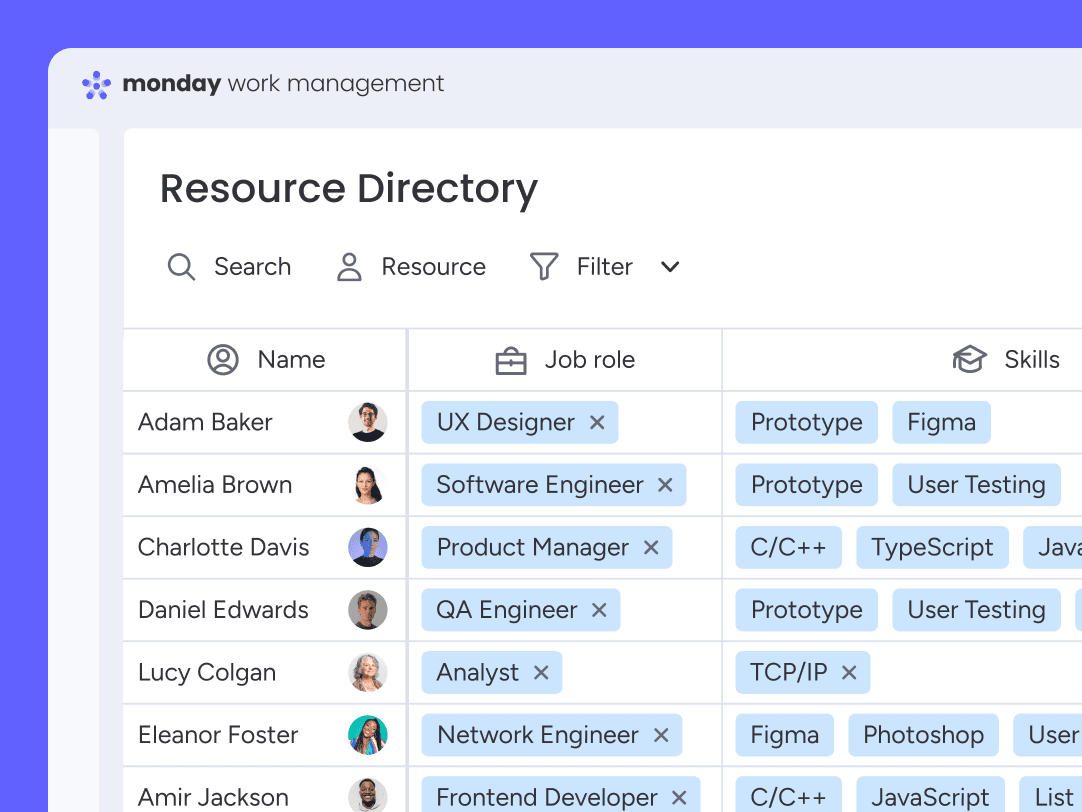Click the Search magnifier icon

[x=181, y=267]
